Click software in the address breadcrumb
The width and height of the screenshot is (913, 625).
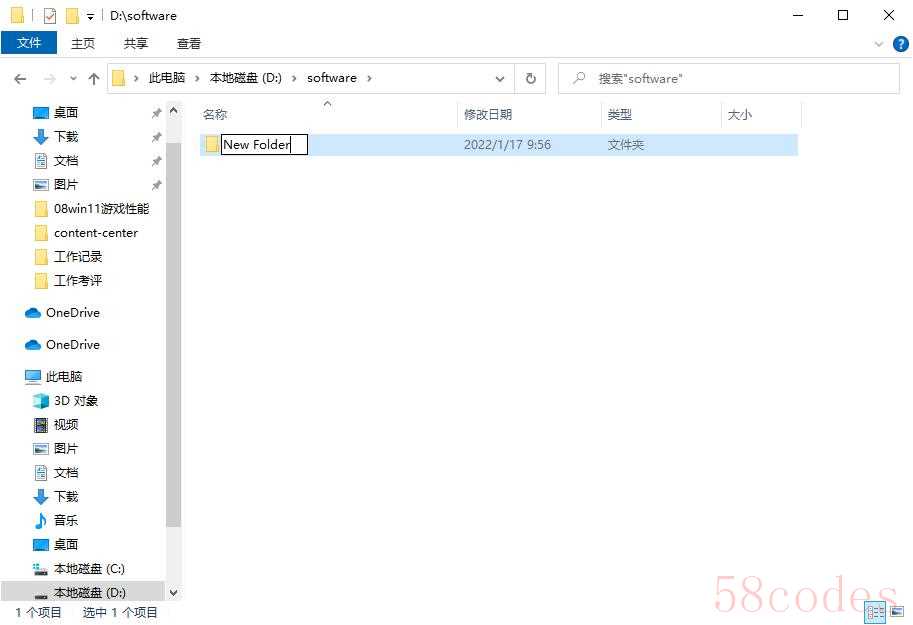tap(332, 78)
